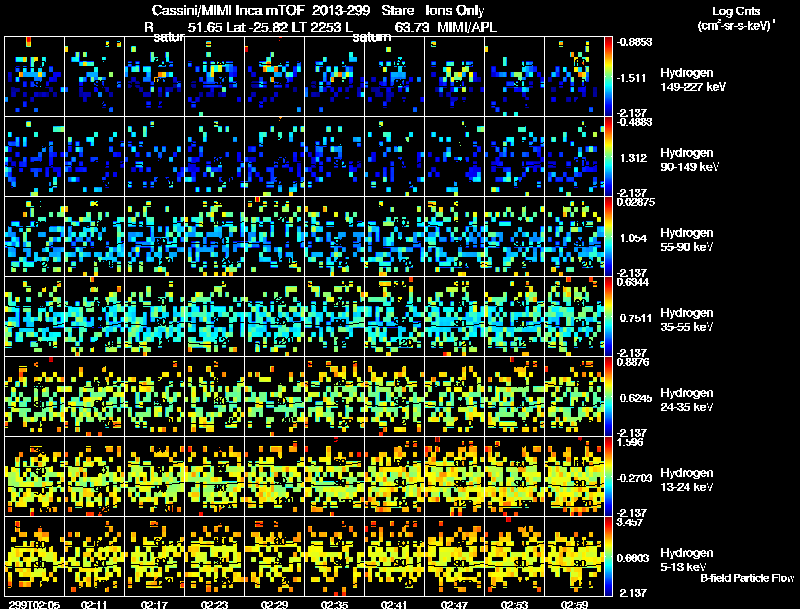The height and width of the screenshot is (609, 800).
Task: Click the '0.6603' colorbar value
Action: [634, 559]
